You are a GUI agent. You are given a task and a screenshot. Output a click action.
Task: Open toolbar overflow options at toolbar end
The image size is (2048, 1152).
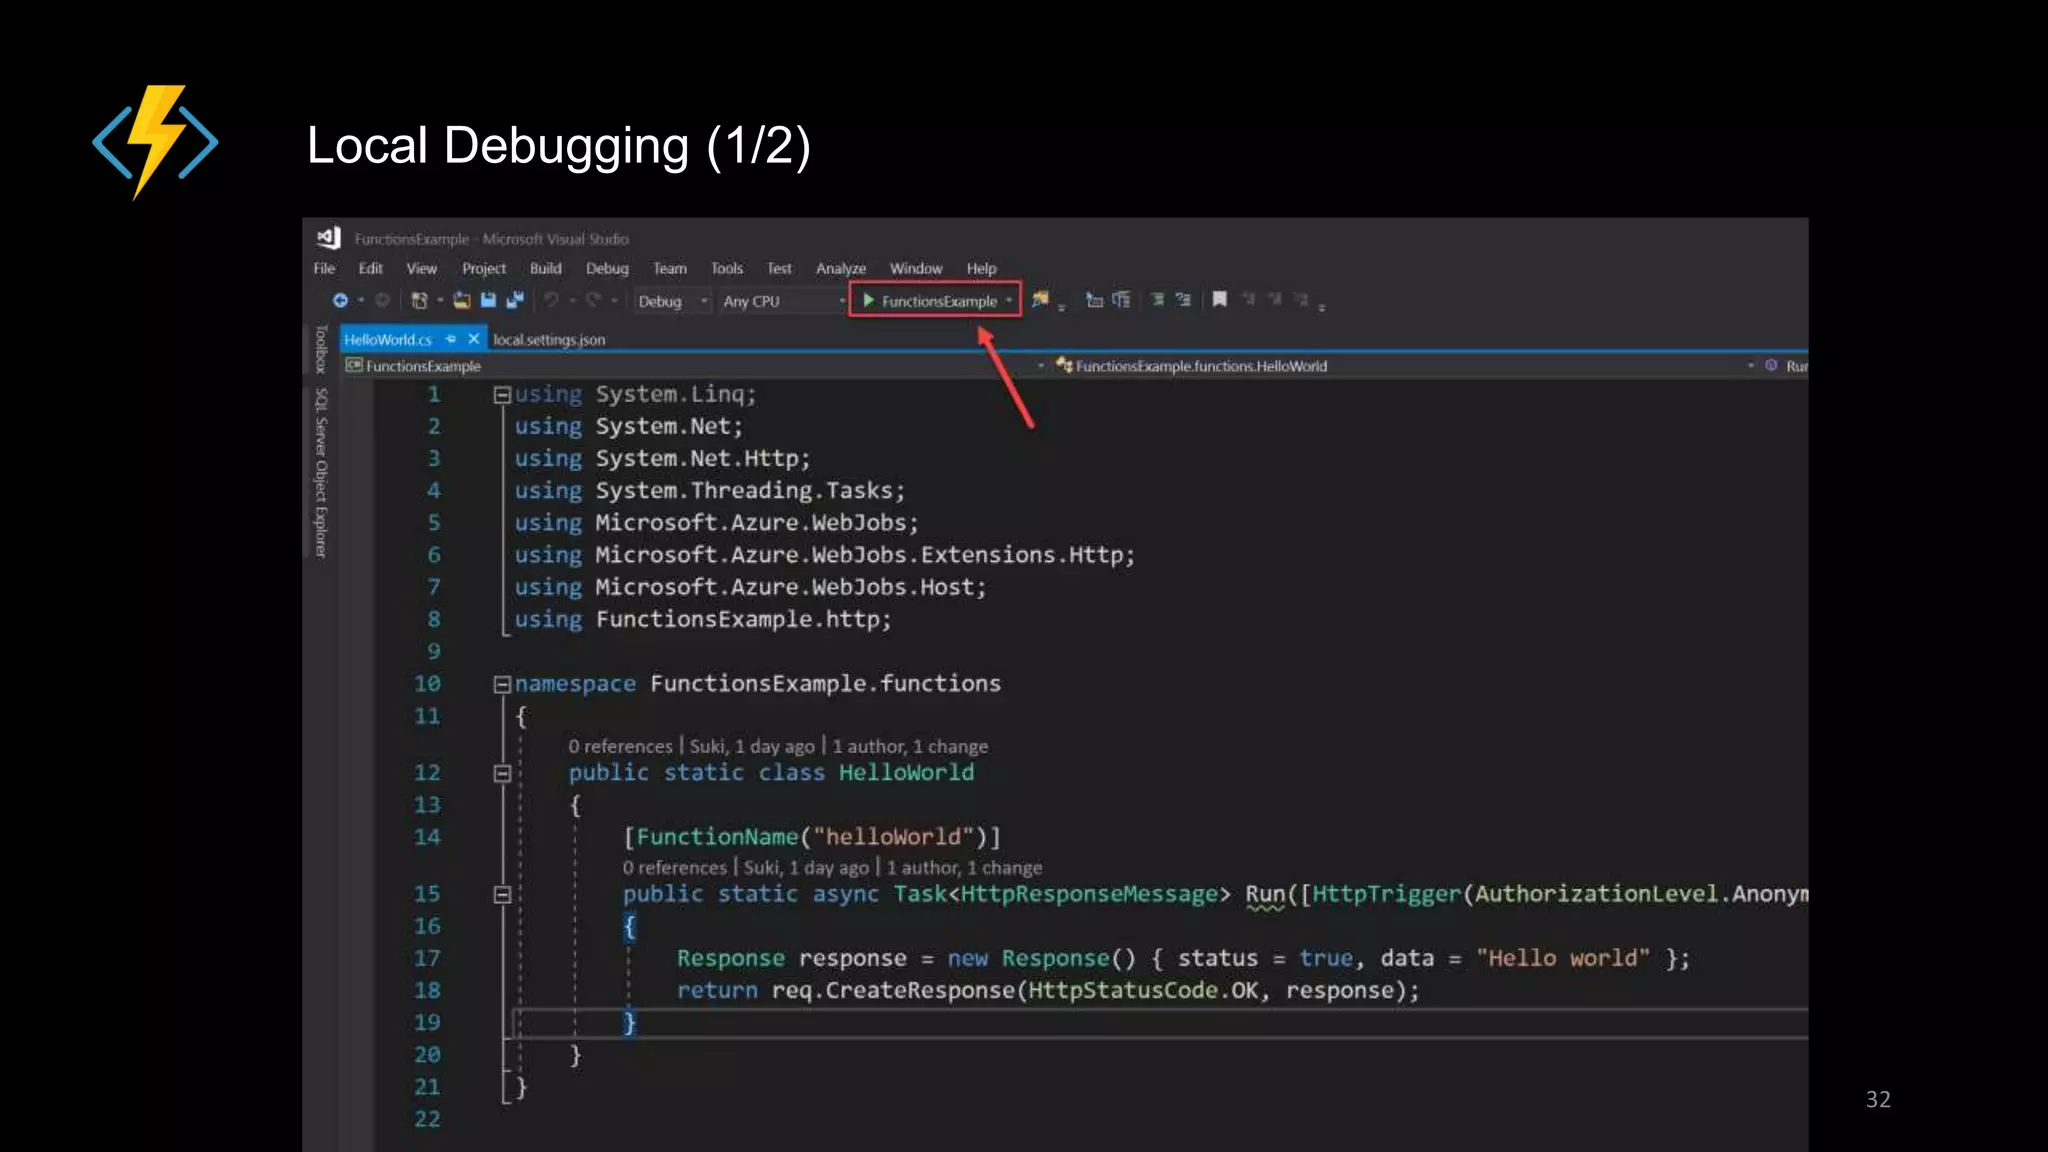point(1321,306)
